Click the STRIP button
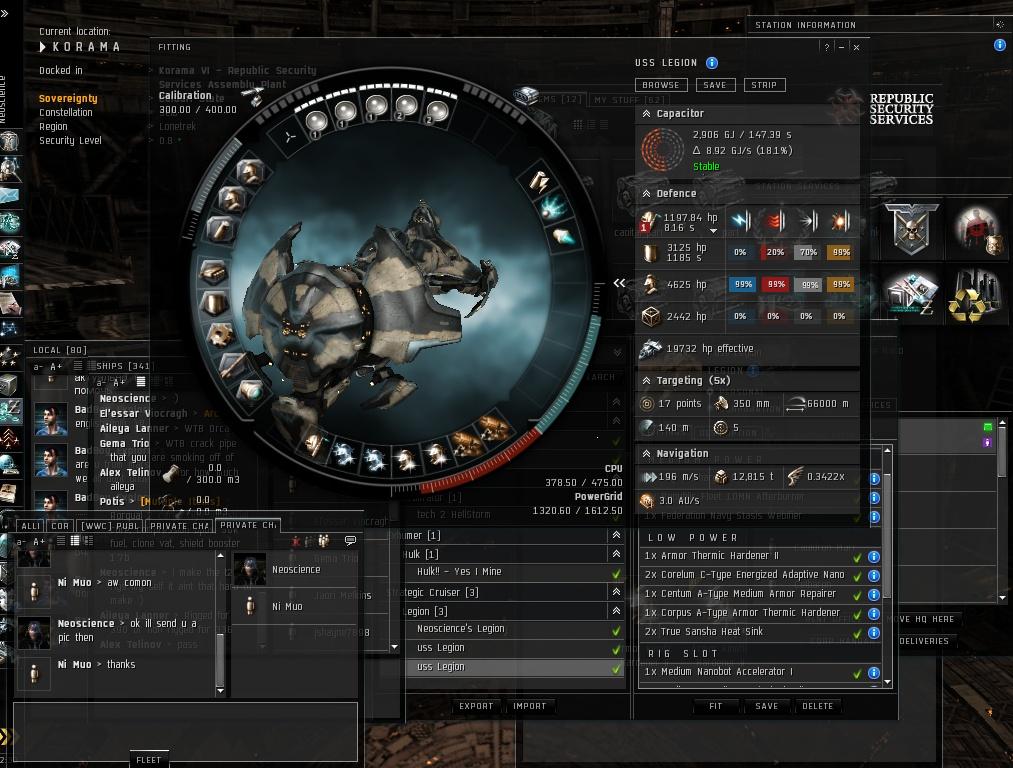The height and width of the screenshot is (768, 1013). pyautogui.click(x=764, y=85)
